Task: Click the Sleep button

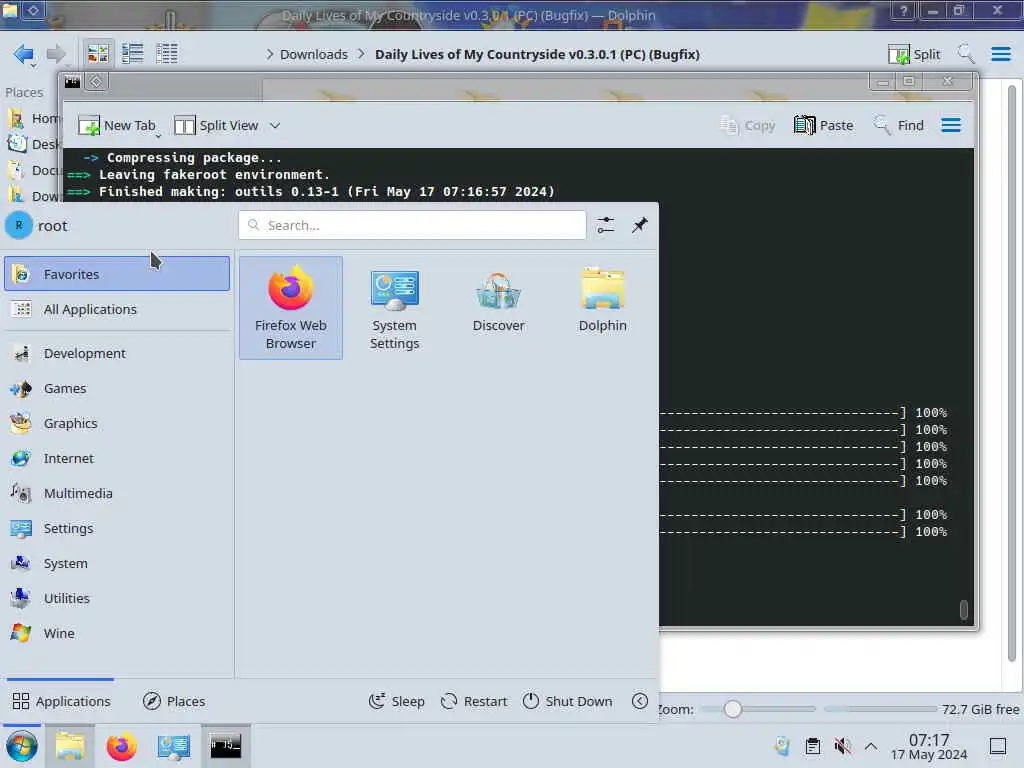Action: (x=396, y=701)
